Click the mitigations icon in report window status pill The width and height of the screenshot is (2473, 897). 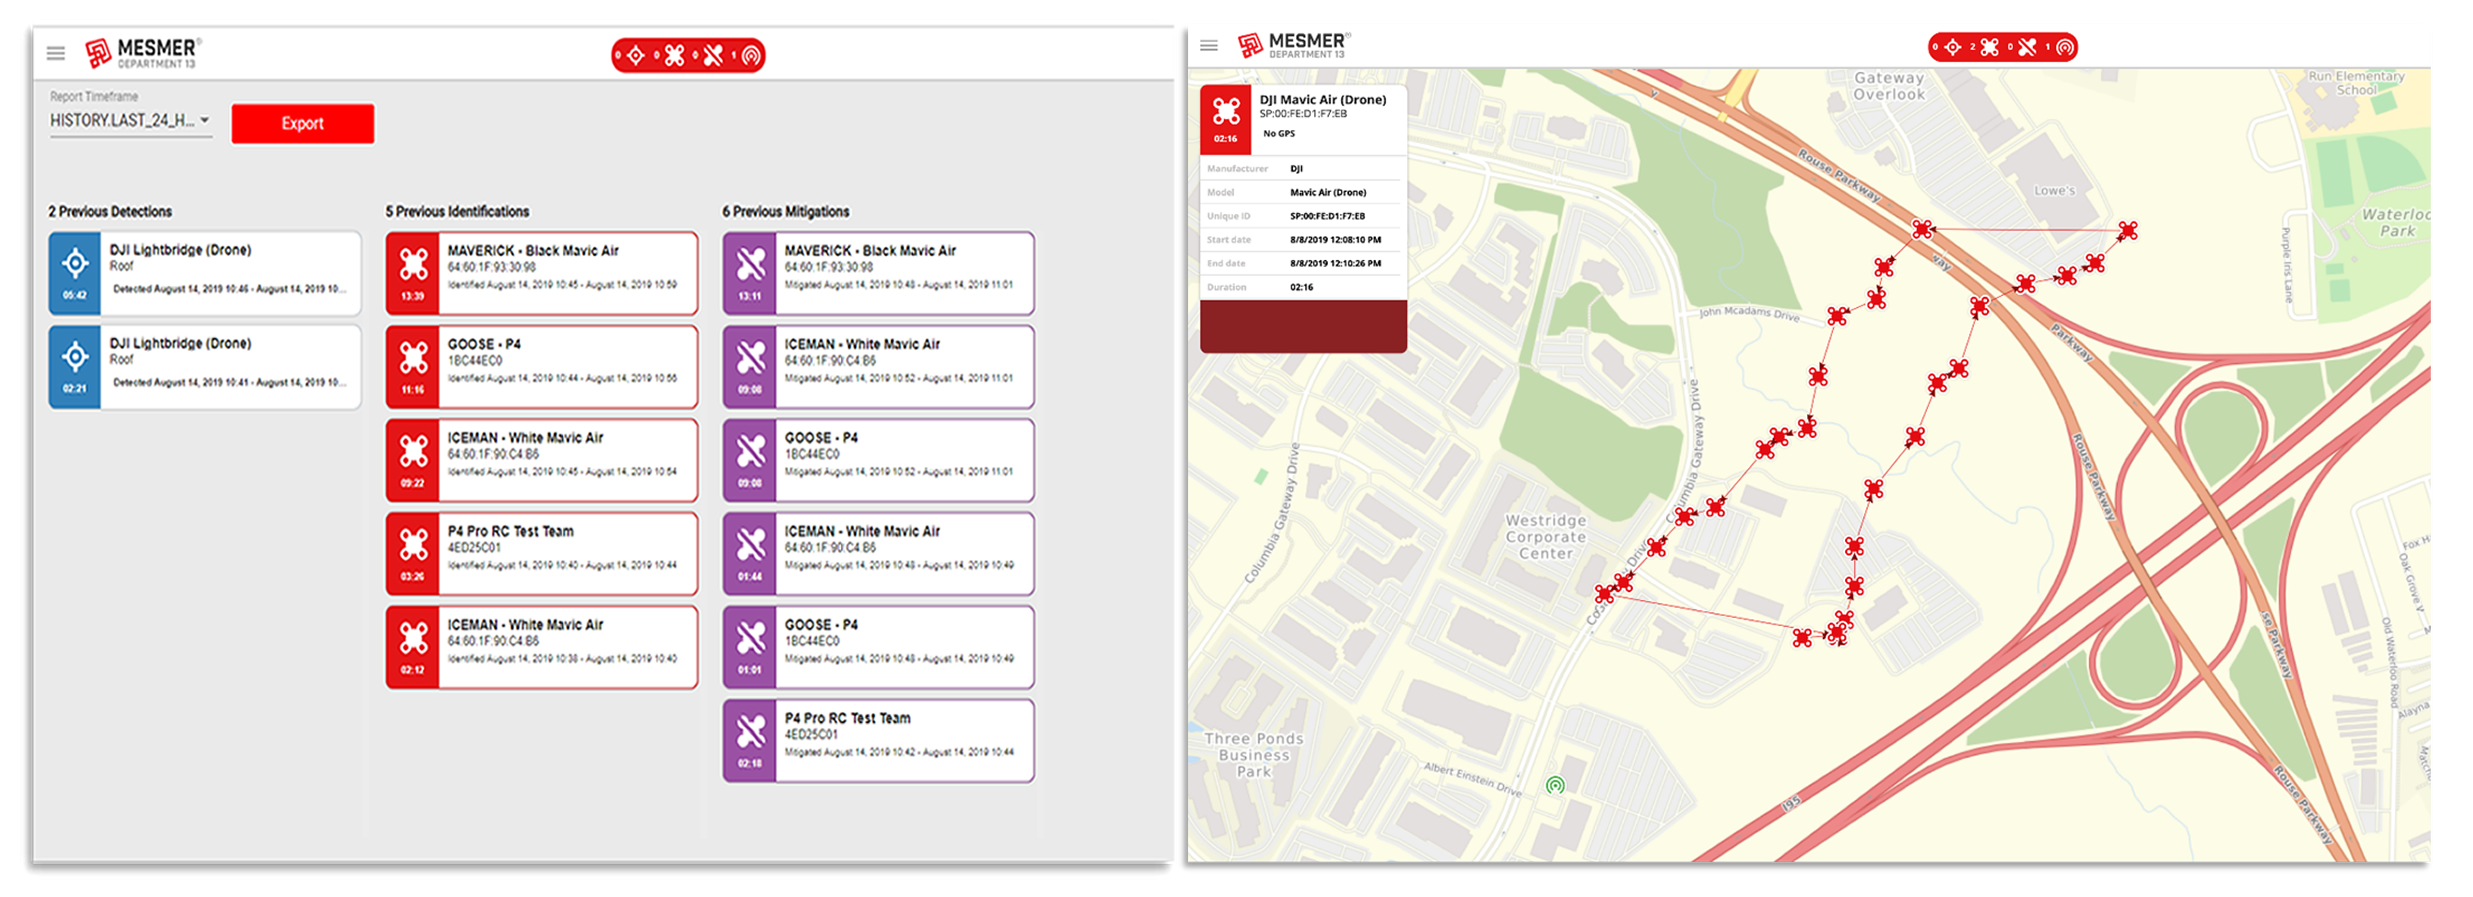(713, 55)
